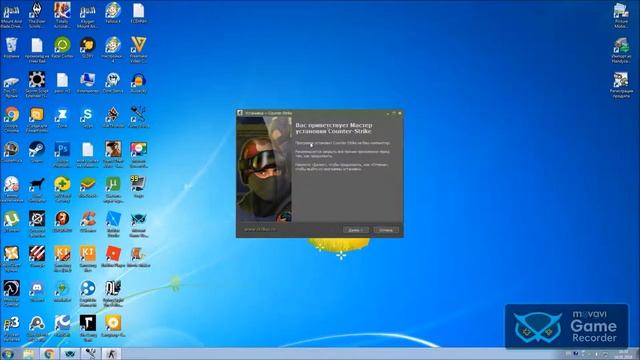Viewport: 640px width, 360px height.
Task: Click the Далее (Next) button in installer
Action: pos(356,230)
